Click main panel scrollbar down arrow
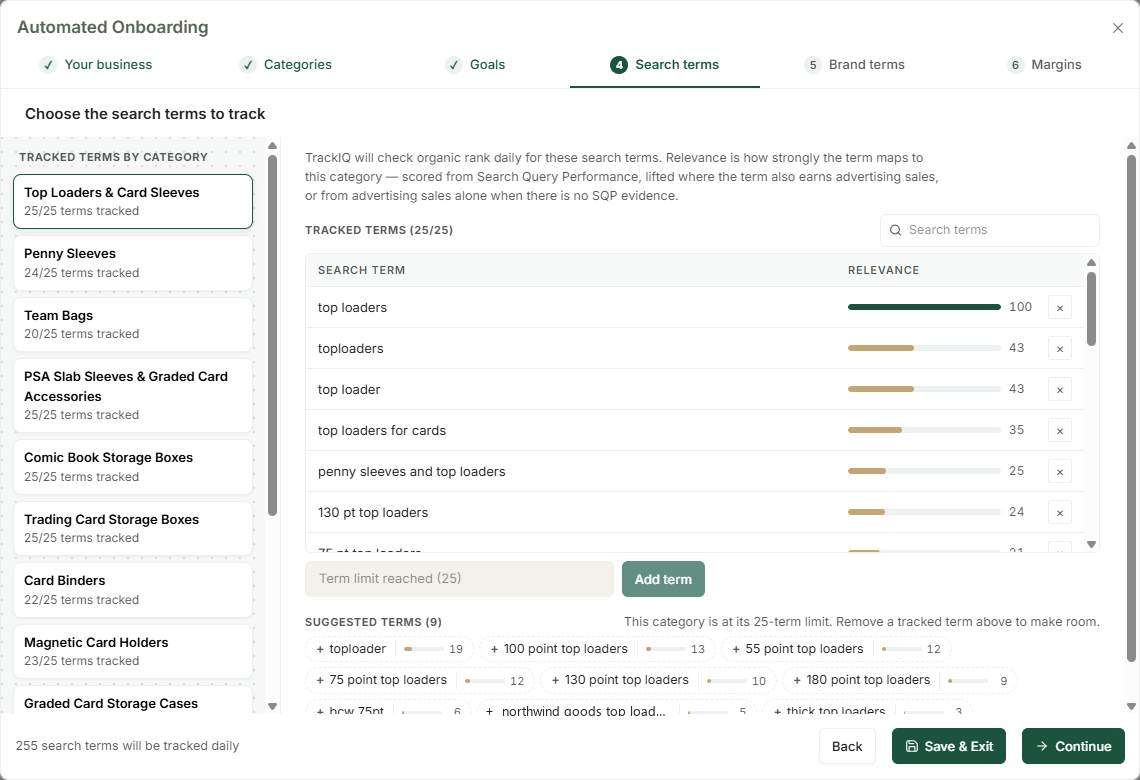Screen dimensions: 1140x780 1131,707
